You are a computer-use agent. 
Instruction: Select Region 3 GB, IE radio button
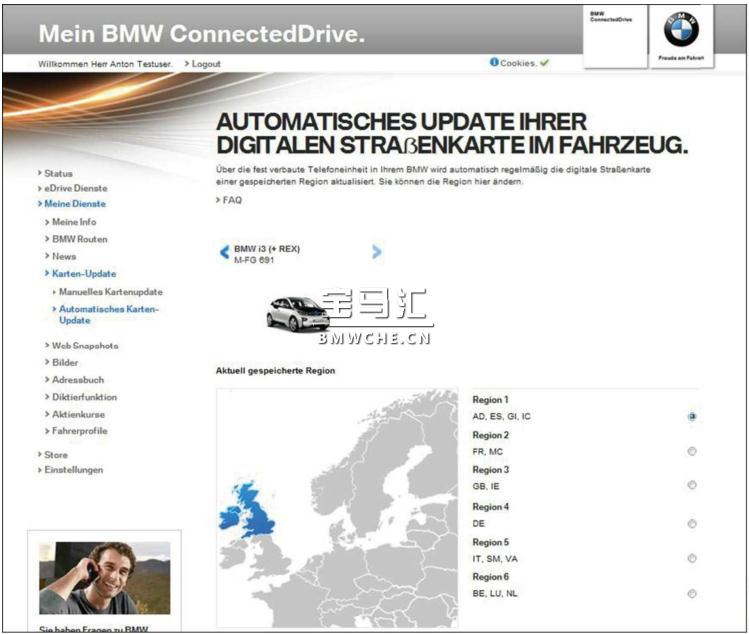[x=692, y=485]
